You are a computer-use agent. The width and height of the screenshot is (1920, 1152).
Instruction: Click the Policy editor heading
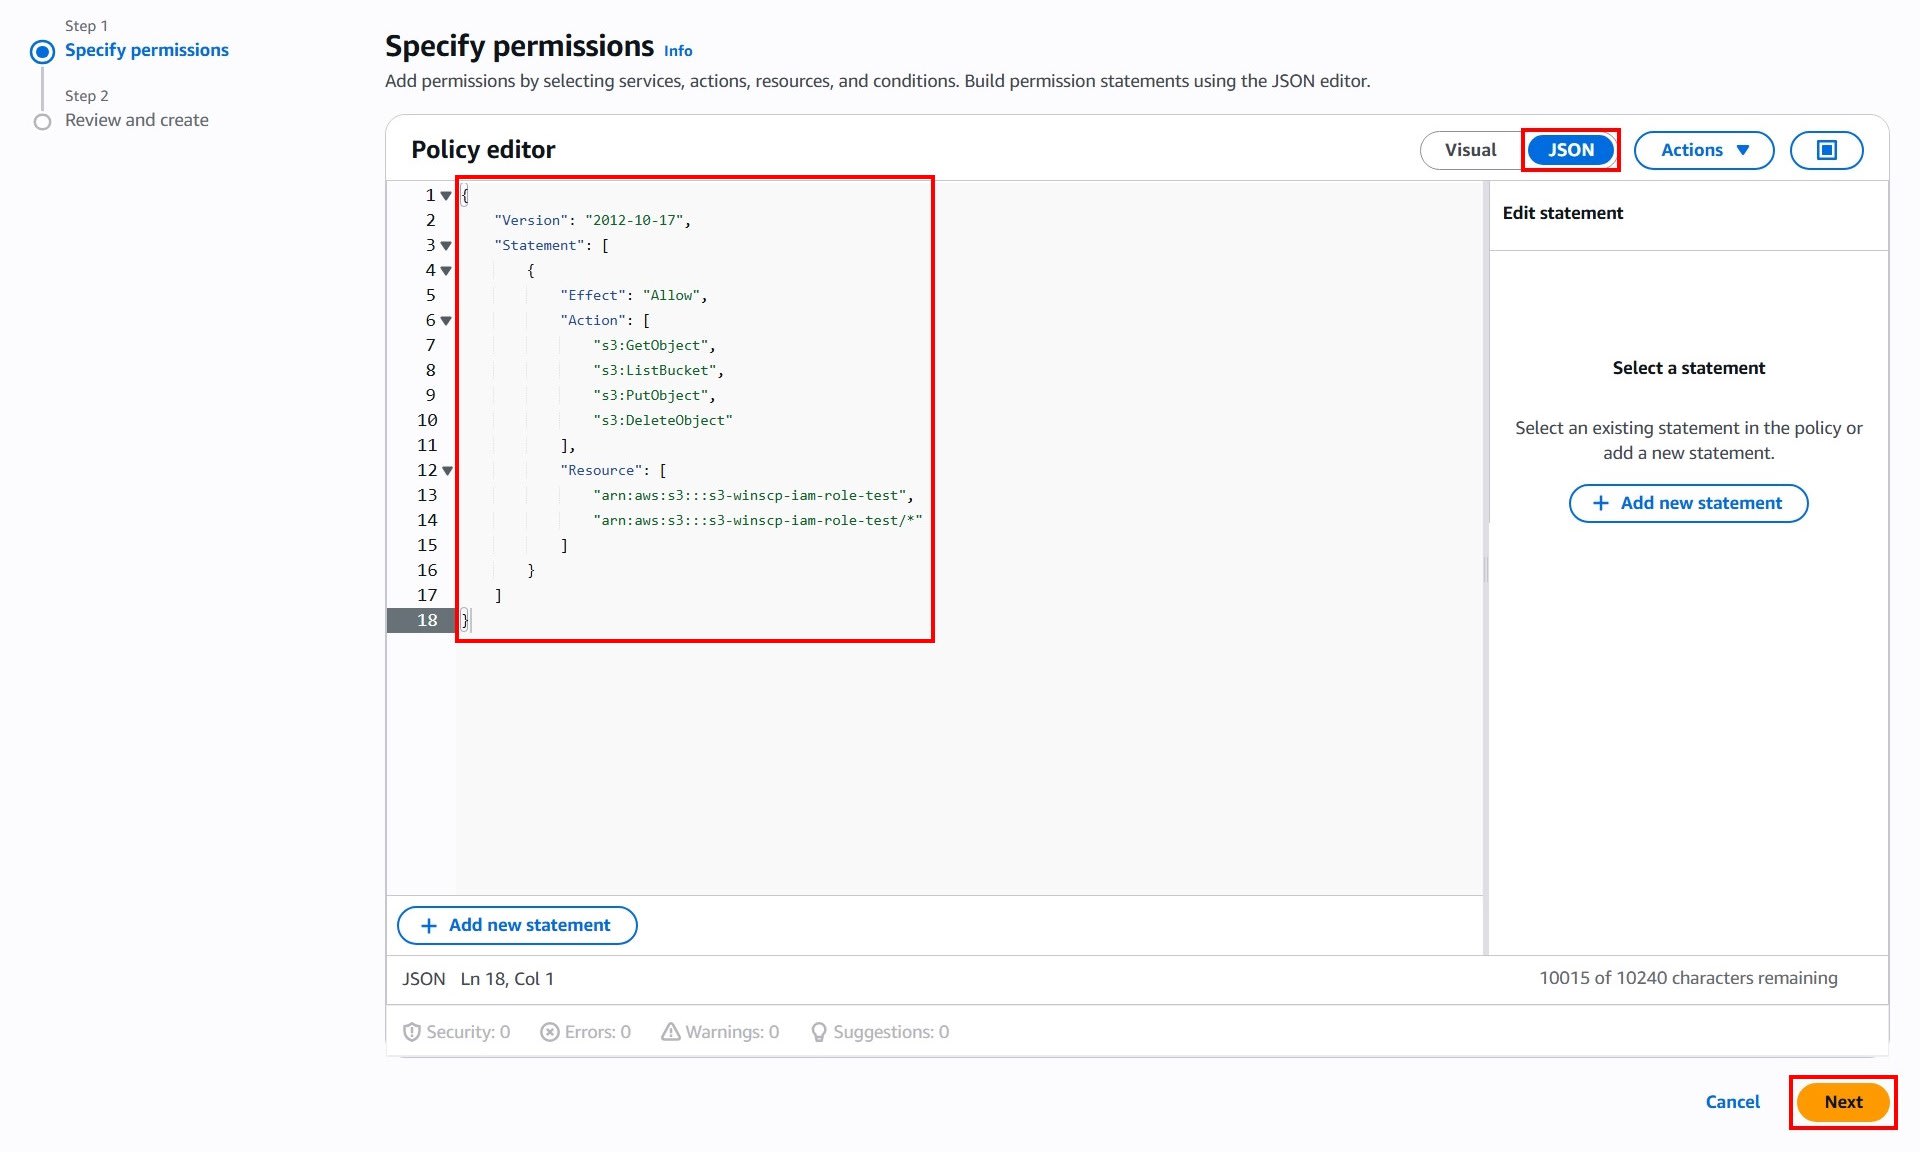pos(483,150)
